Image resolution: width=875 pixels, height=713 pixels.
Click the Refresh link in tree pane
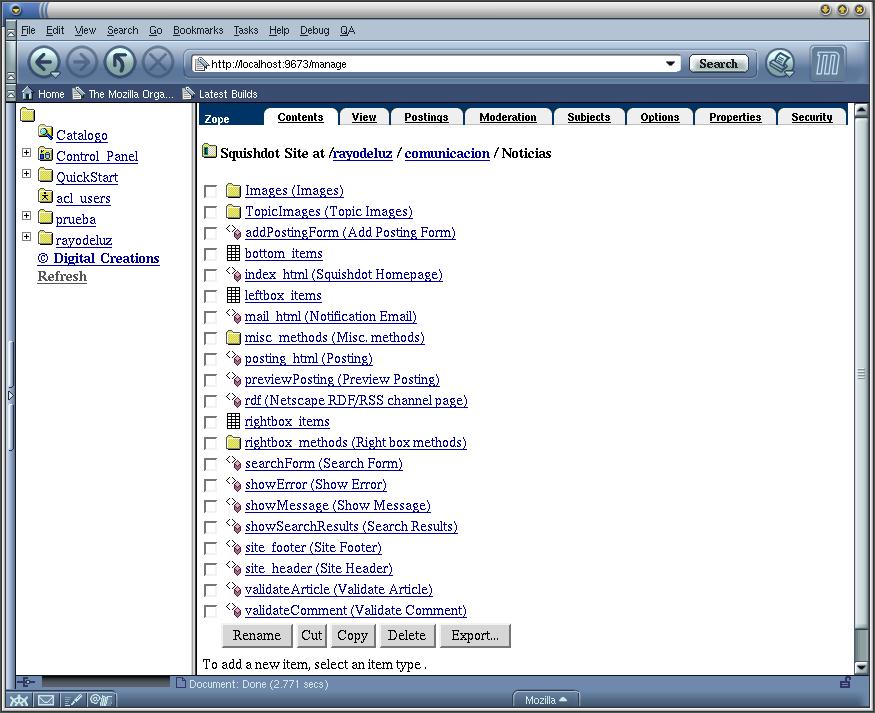[62, 276]
